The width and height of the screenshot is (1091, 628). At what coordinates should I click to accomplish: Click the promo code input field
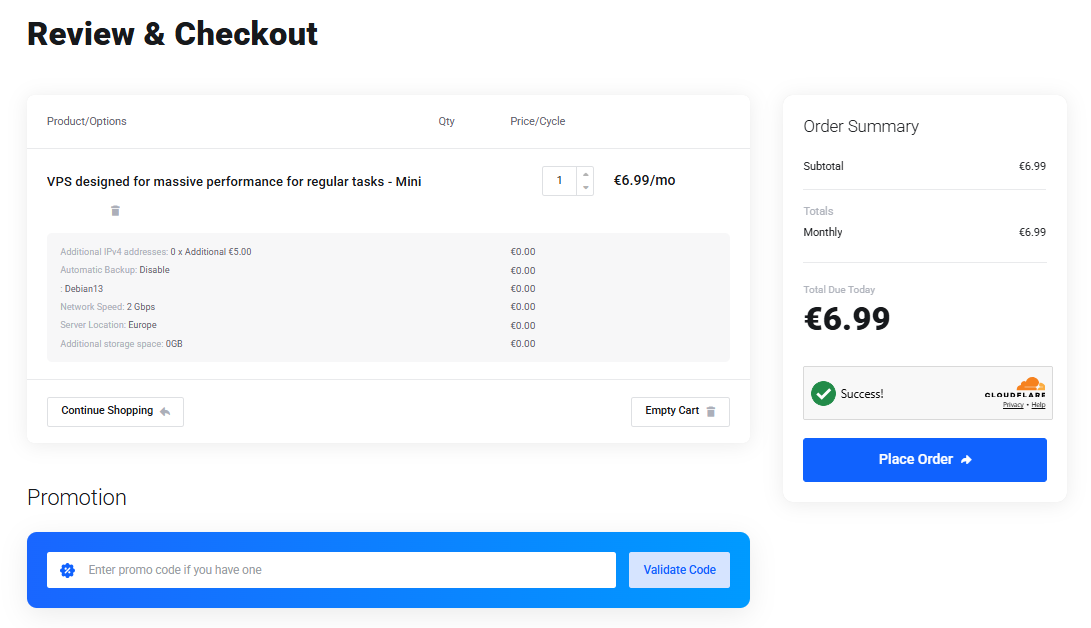(331, 570)
